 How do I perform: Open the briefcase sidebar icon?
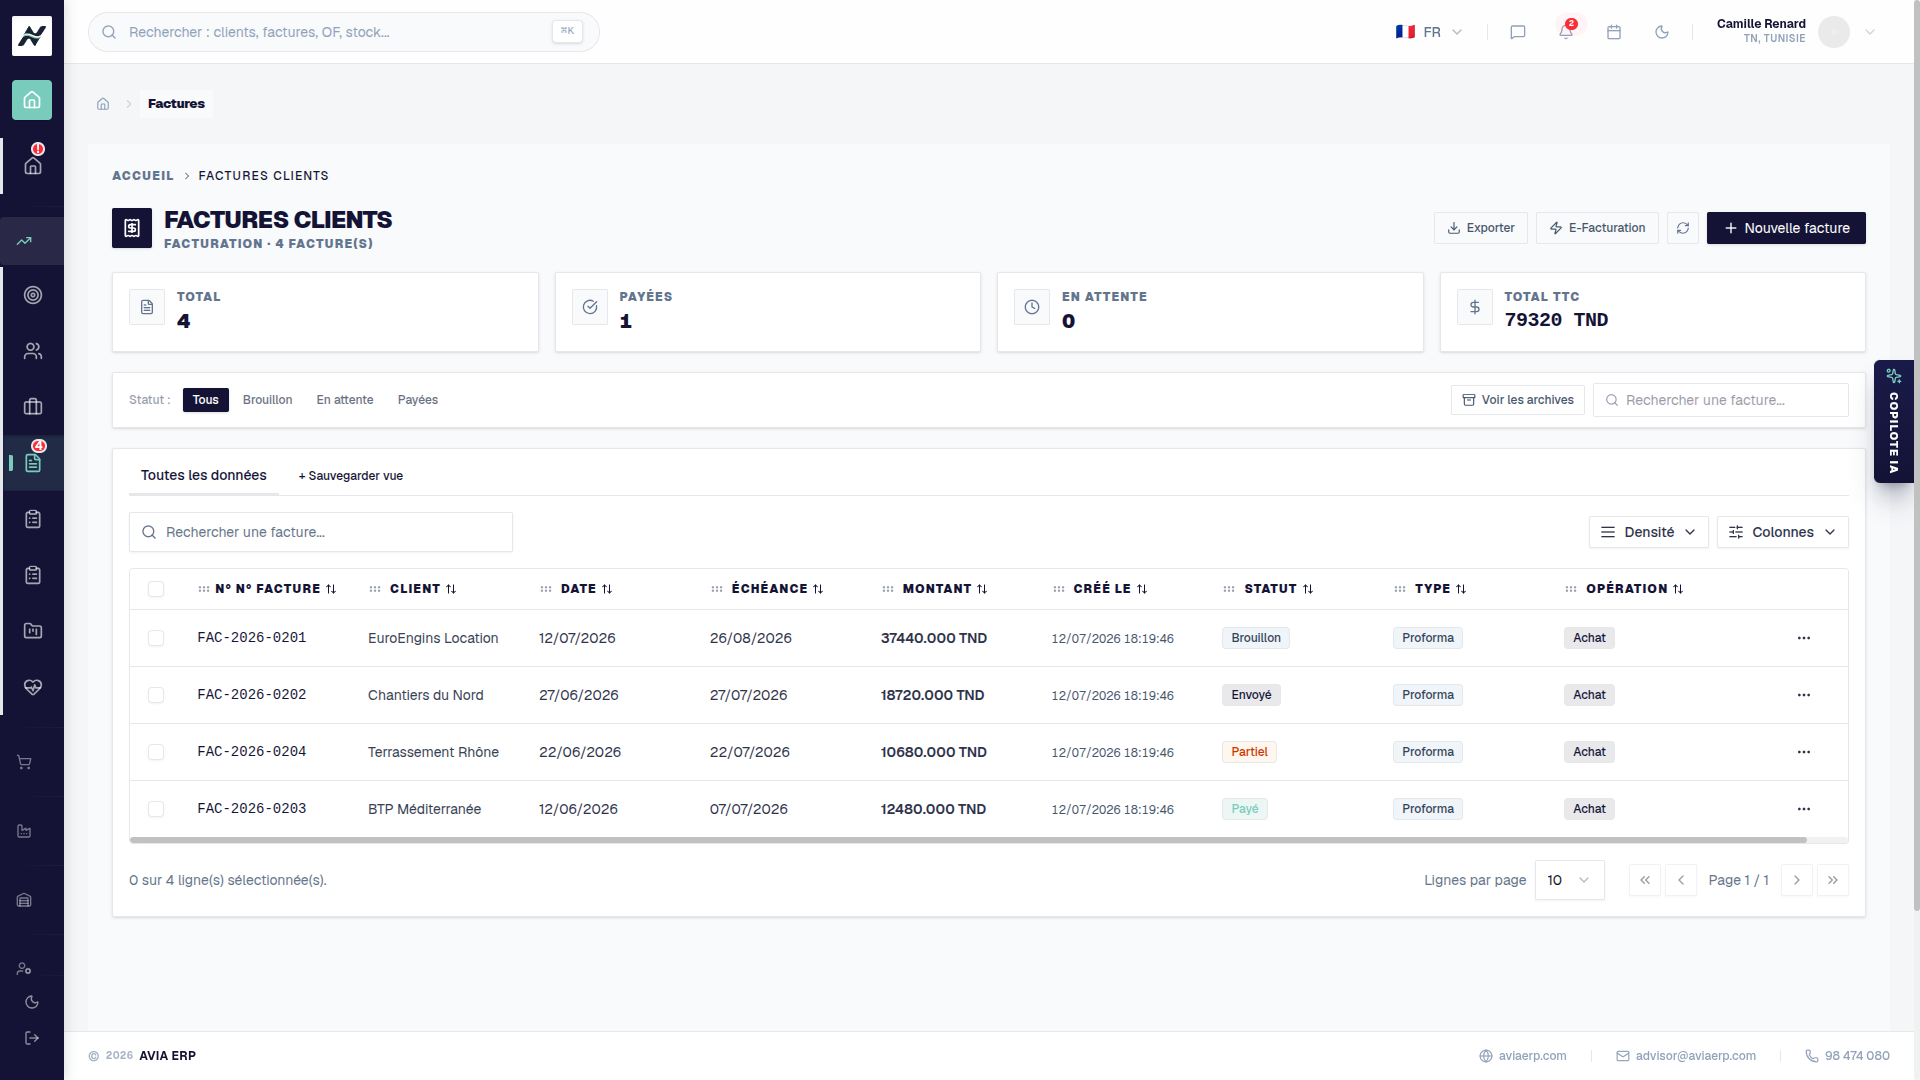(33, 407)
